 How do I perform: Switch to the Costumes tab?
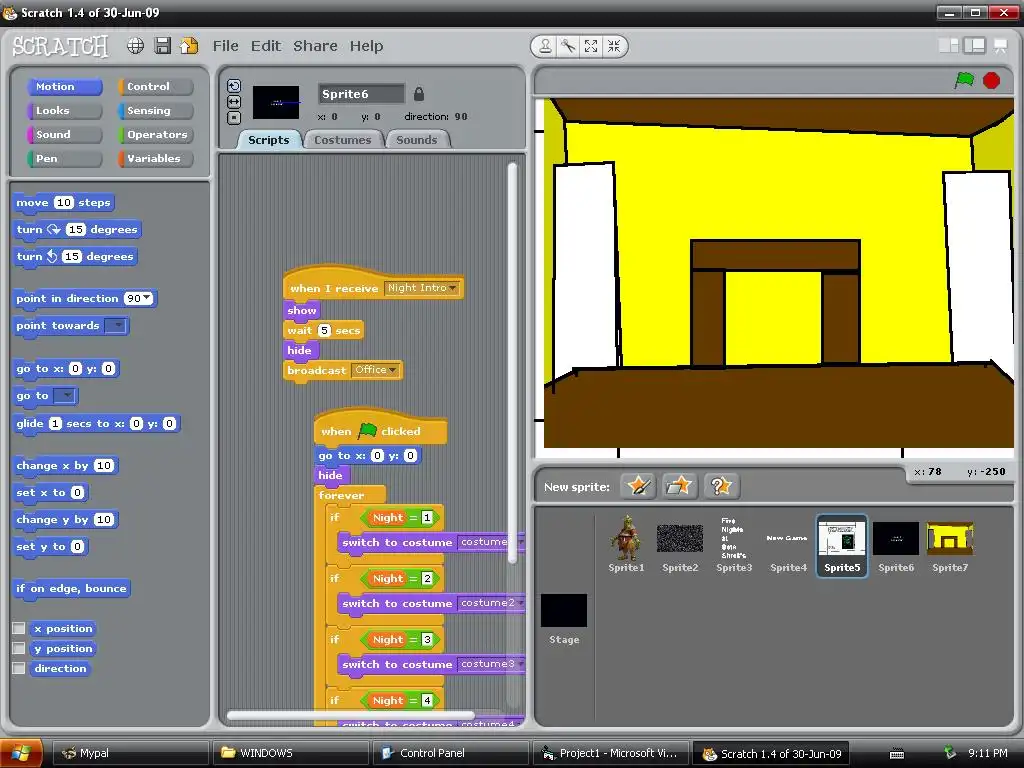pos(342,140)
